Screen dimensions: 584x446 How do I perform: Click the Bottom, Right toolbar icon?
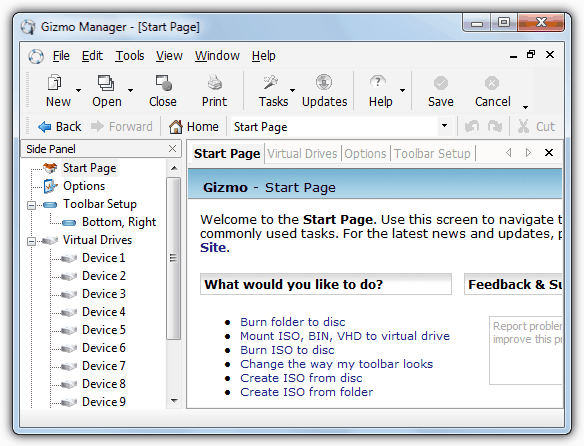(69, 223)
